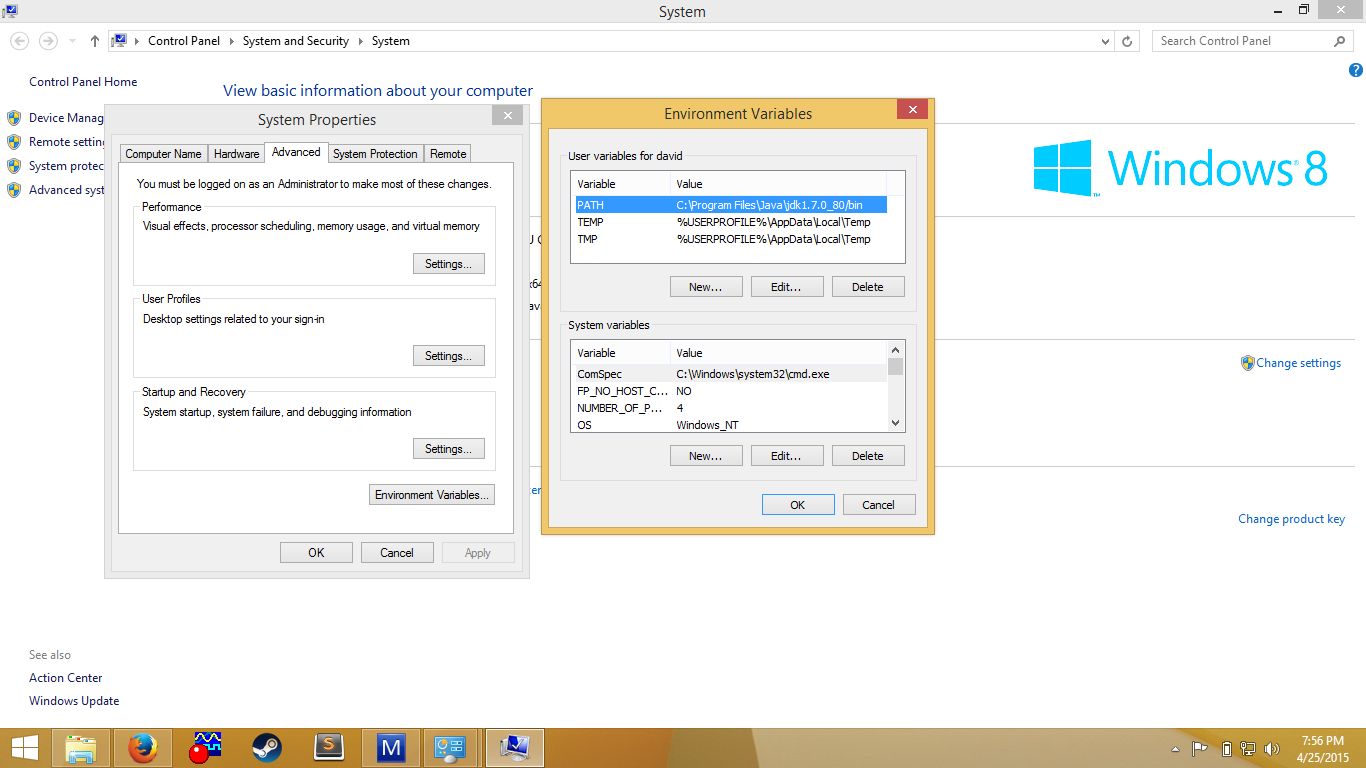Open network tray icon
The width and height of the screenshot is (1366, 768).
click(1248, 748)
